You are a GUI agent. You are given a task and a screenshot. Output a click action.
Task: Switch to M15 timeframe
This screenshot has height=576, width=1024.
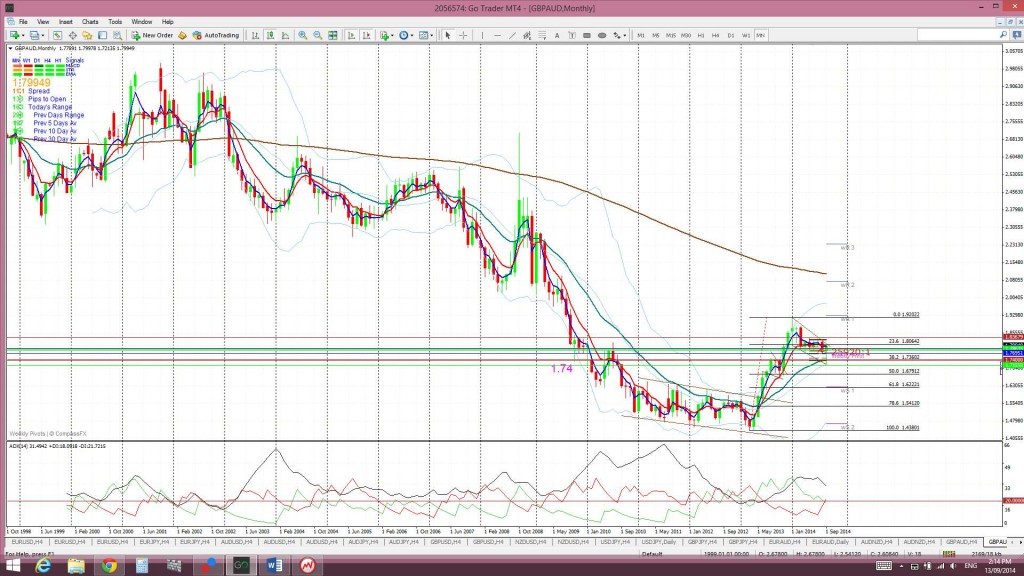(671, 35)
